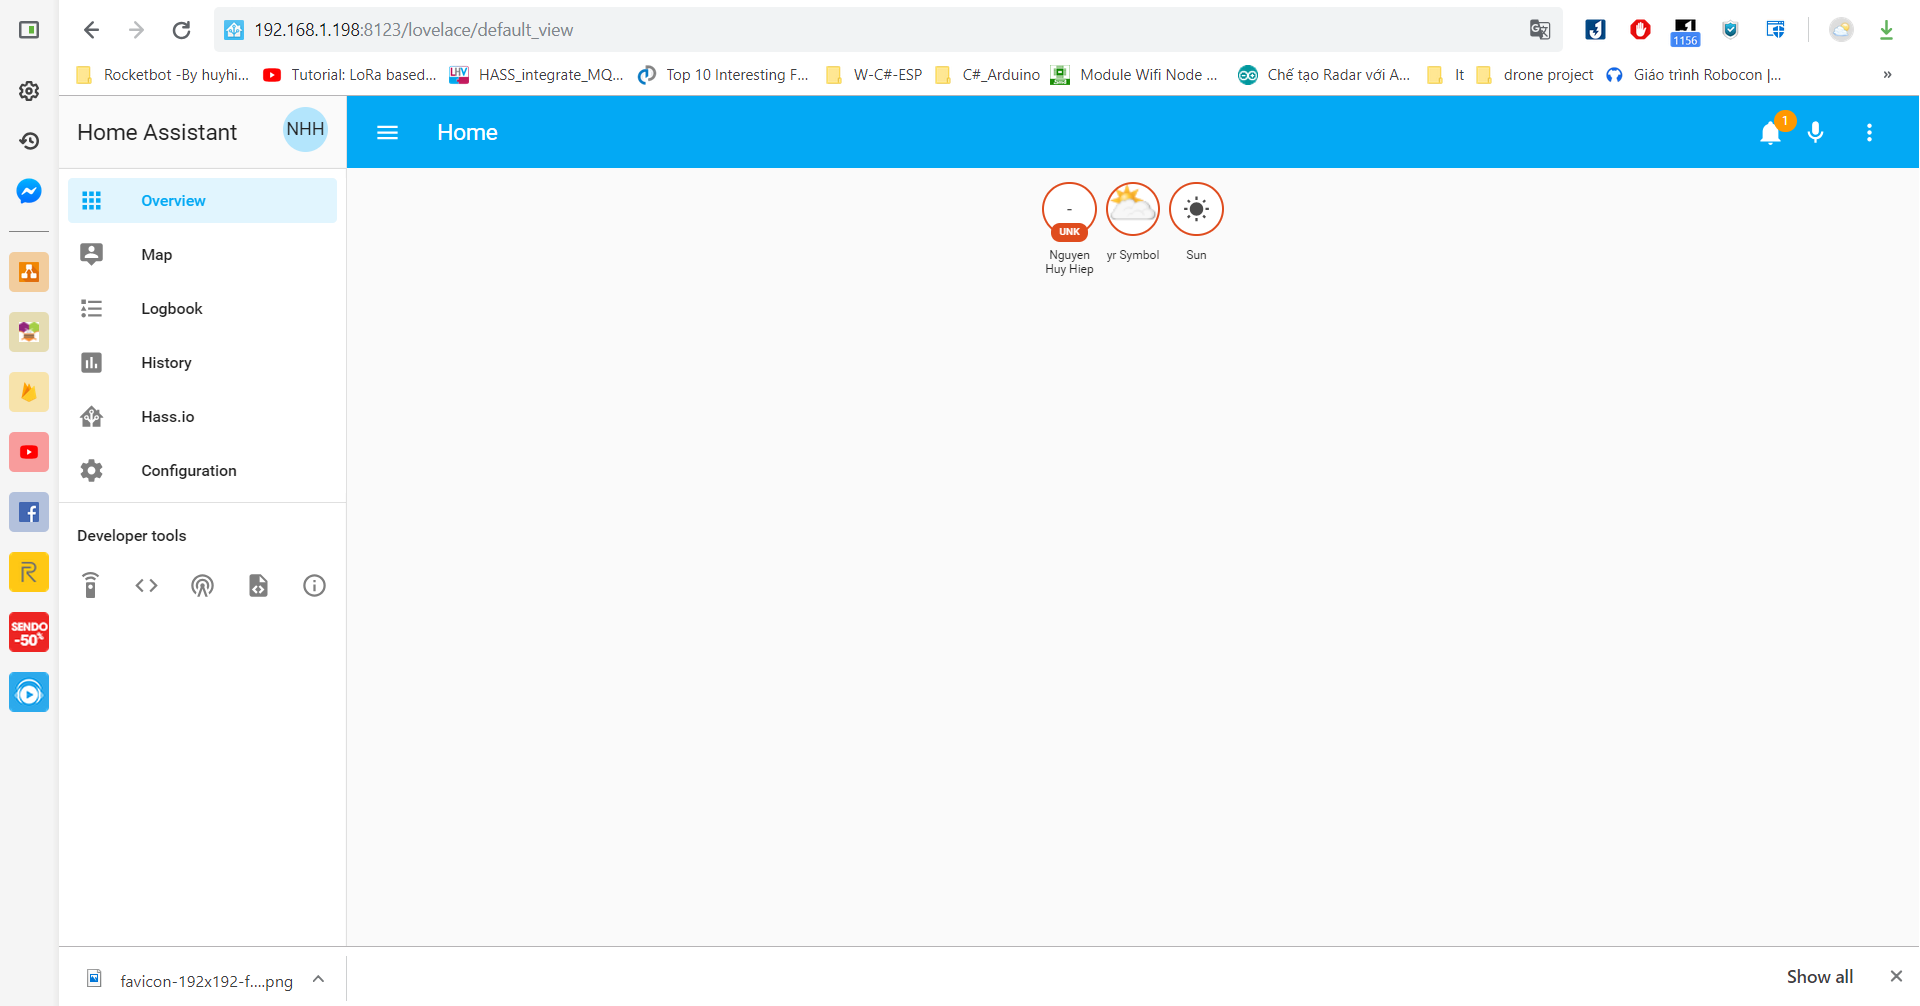Open Events developer tool broadcast icon

[203, 585]
